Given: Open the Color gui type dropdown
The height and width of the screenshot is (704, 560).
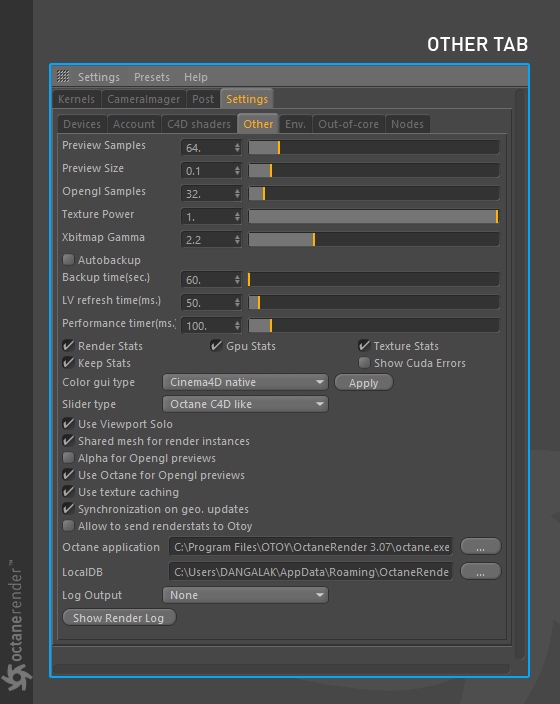Looking at the screenshot, I should pos(245,382).
